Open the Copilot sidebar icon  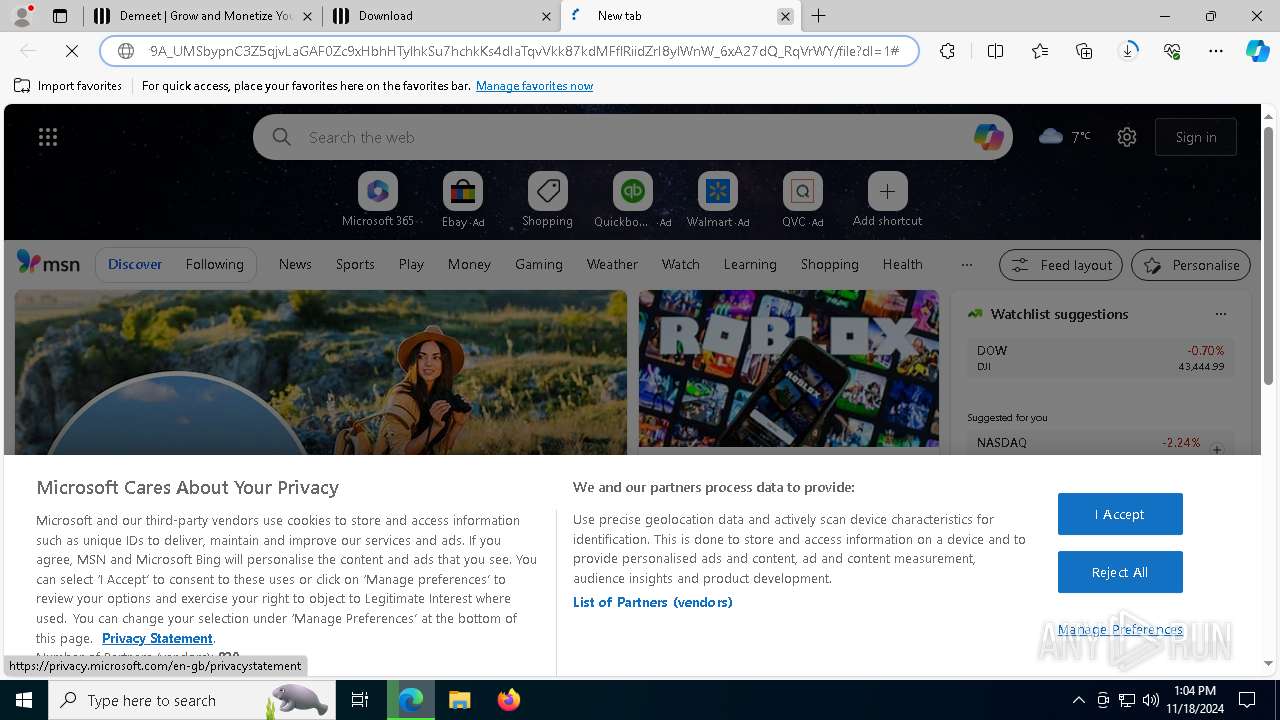tap(1258, 51)
